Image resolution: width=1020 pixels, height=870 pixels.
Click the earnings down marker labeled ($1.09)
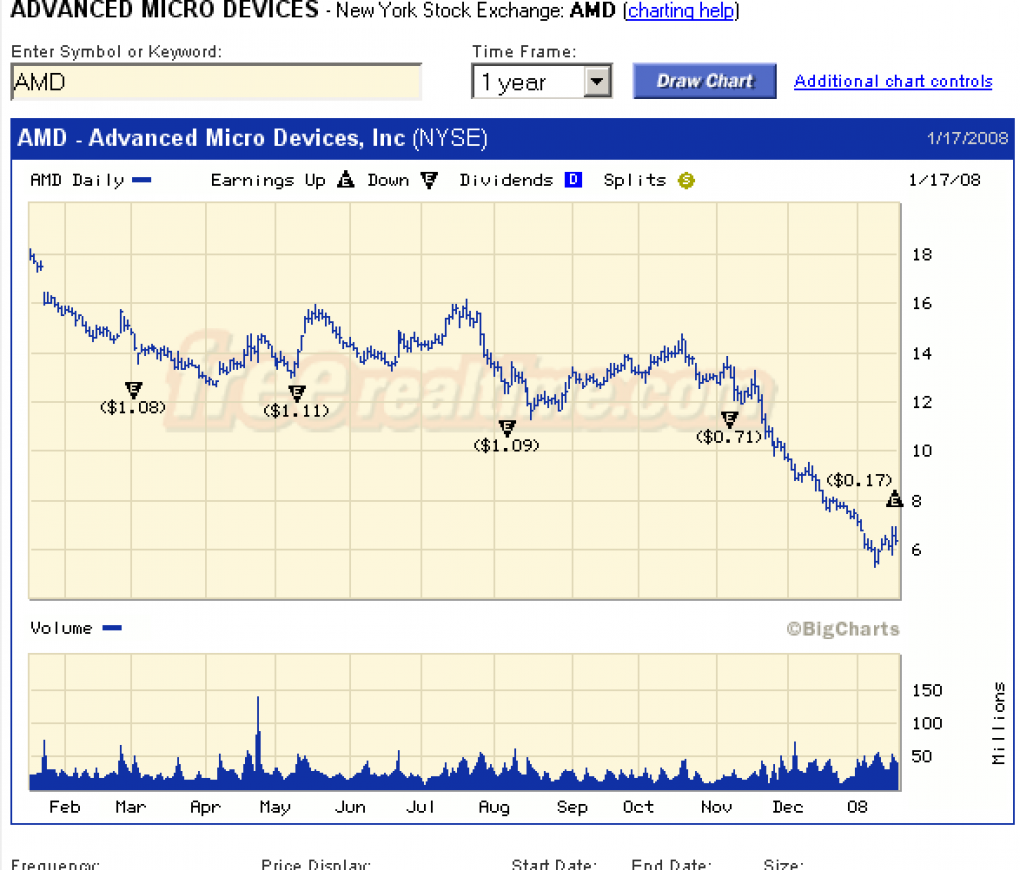507,428
